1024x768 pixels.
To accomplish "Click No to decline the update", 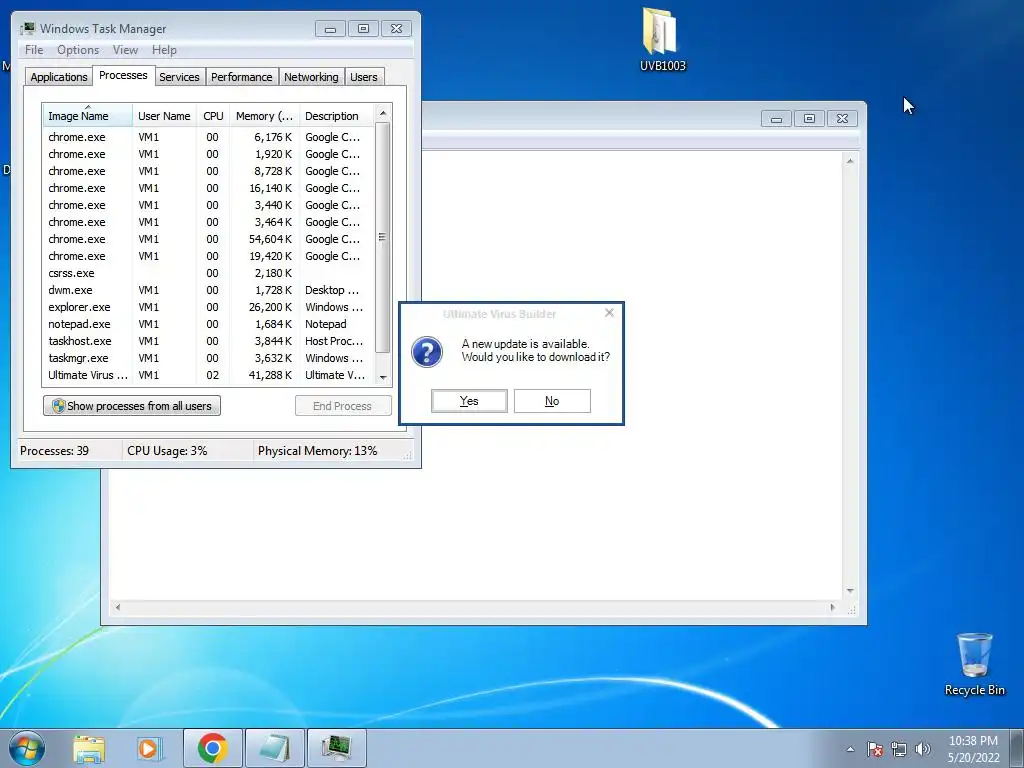I will click(552, 401).
